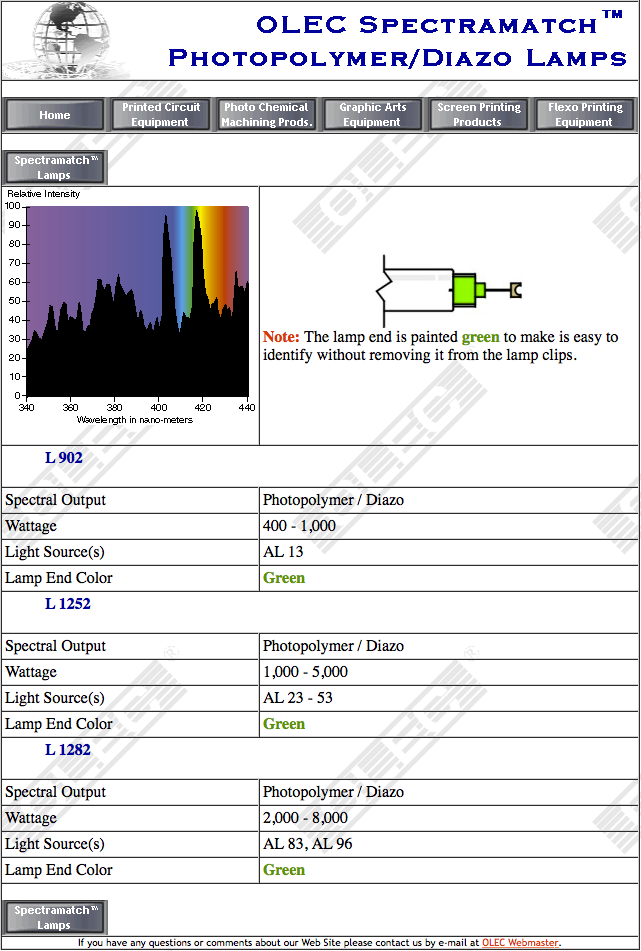Click the top Spectramatch Lamps button

tap(55, 167)
